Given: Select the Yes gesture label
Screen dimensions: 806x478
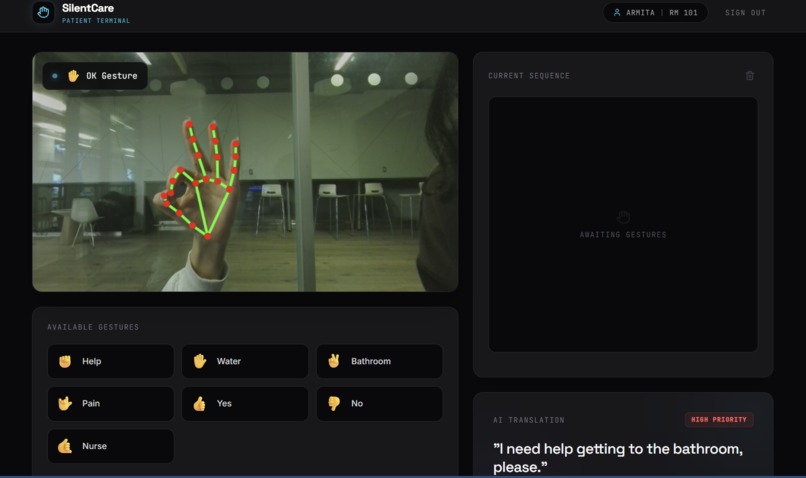Looking at the screenshot, I should (x=224, y=403).
